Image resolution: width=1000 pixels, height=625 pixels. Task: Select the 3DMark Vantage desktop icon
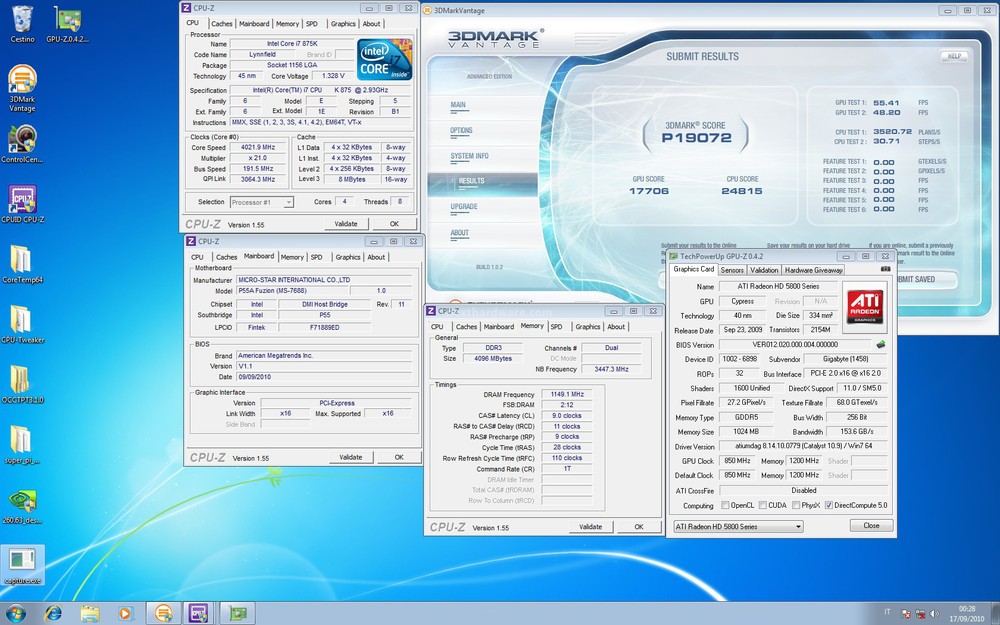22,89
